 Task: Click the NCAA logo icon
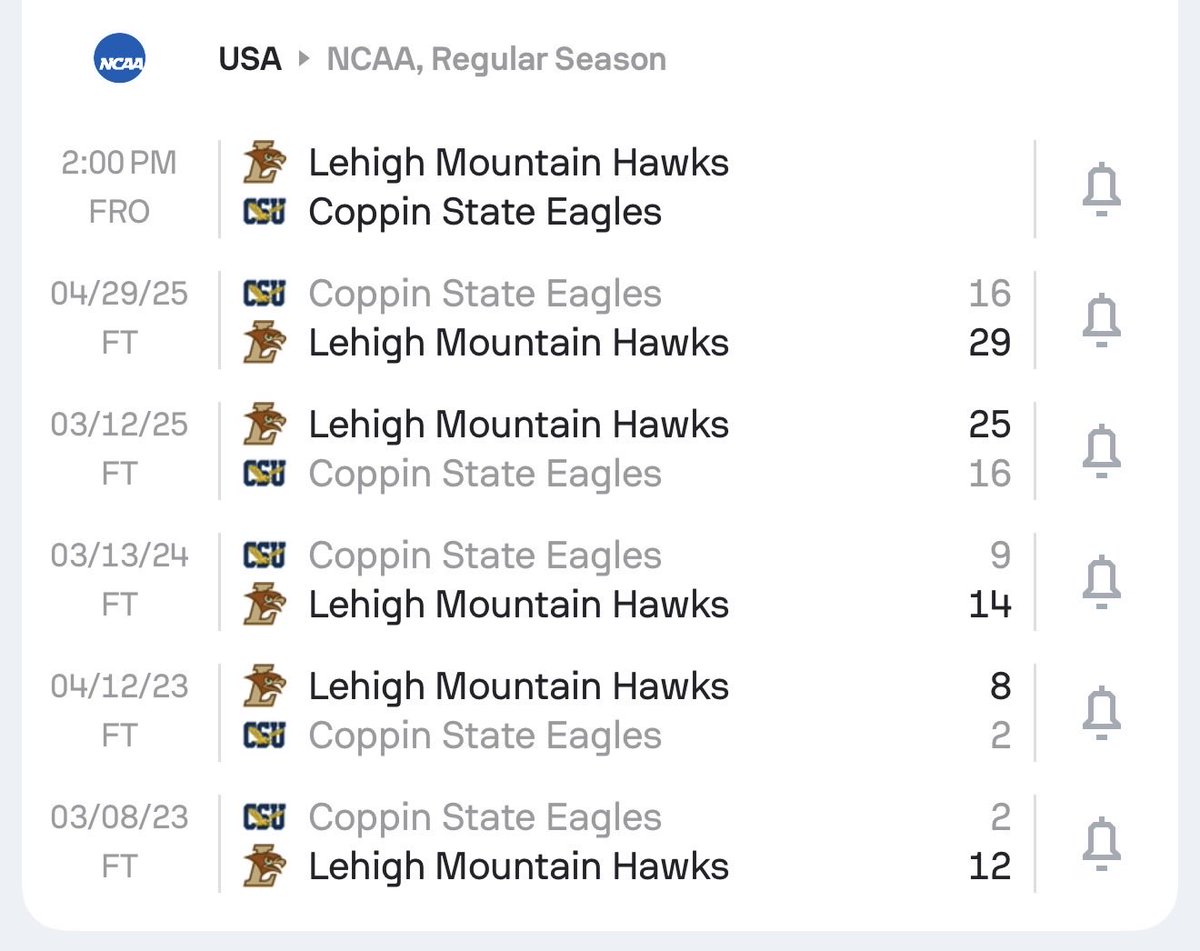tap(119, 59)
